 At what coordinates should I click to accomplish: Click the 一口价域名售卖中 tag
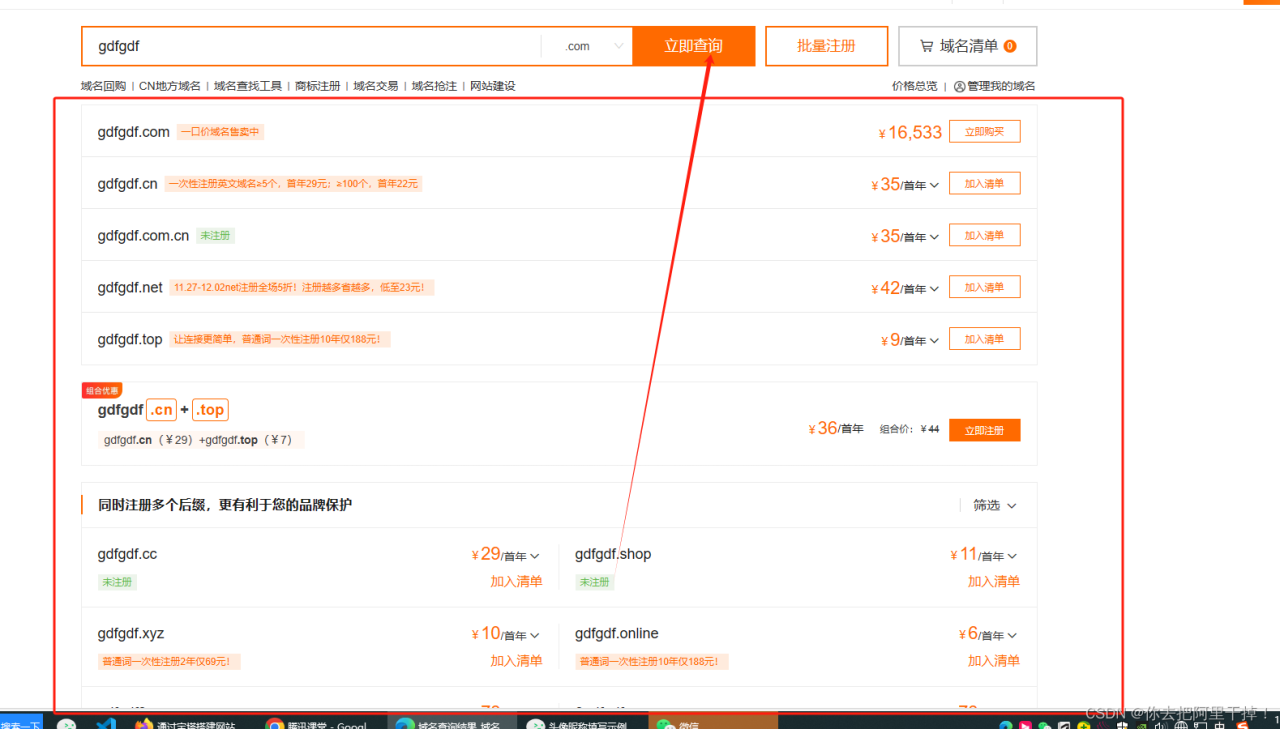coord(221,132)
